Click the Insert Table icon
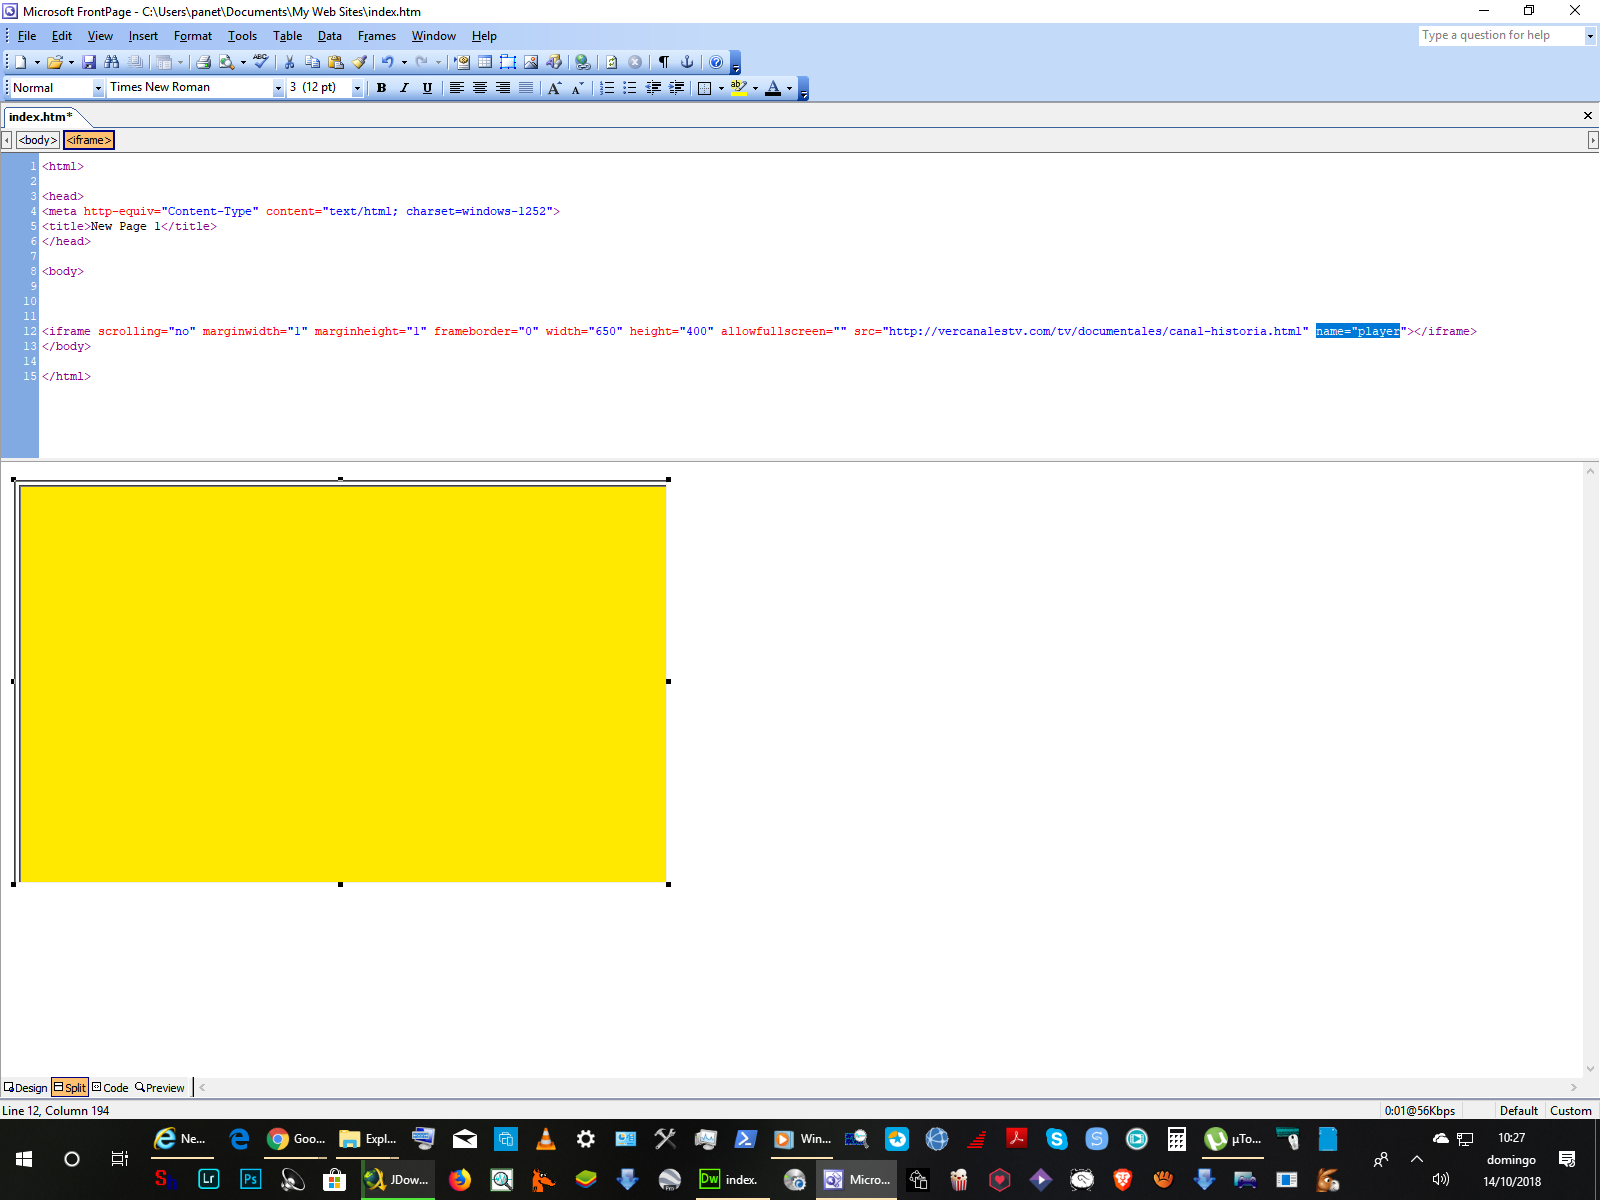Image resolution: width=1600 pixels, height=1200 pixels. pyautogui.click(x=485, y=62)
